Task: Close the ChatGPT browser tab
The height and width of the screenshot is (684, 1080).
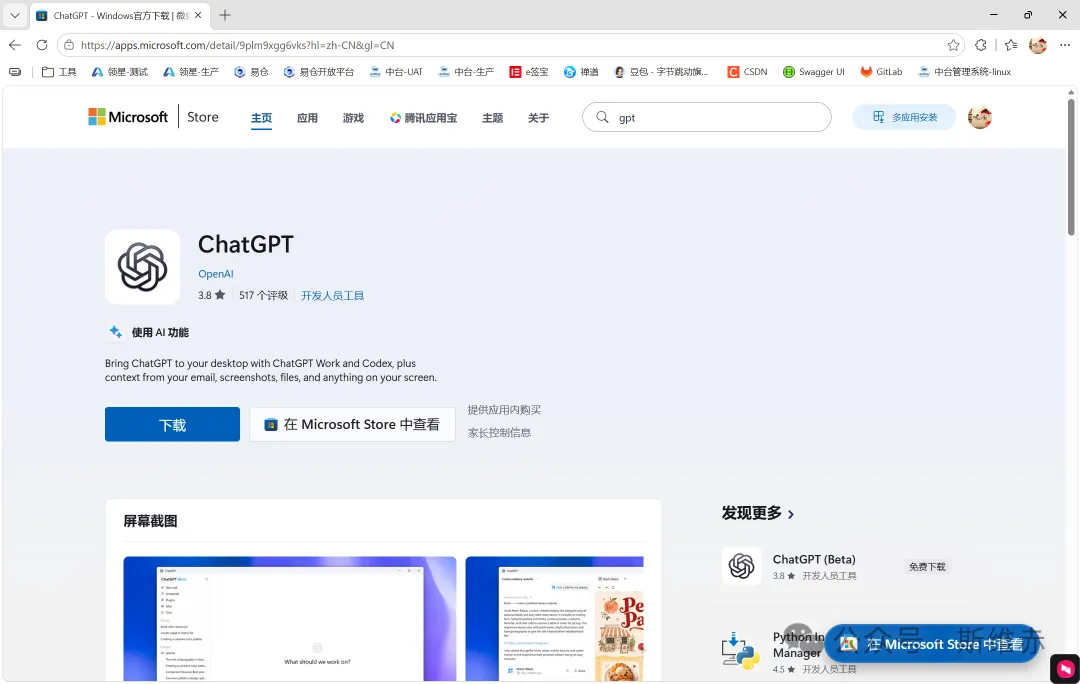Action: click(198, 15)
